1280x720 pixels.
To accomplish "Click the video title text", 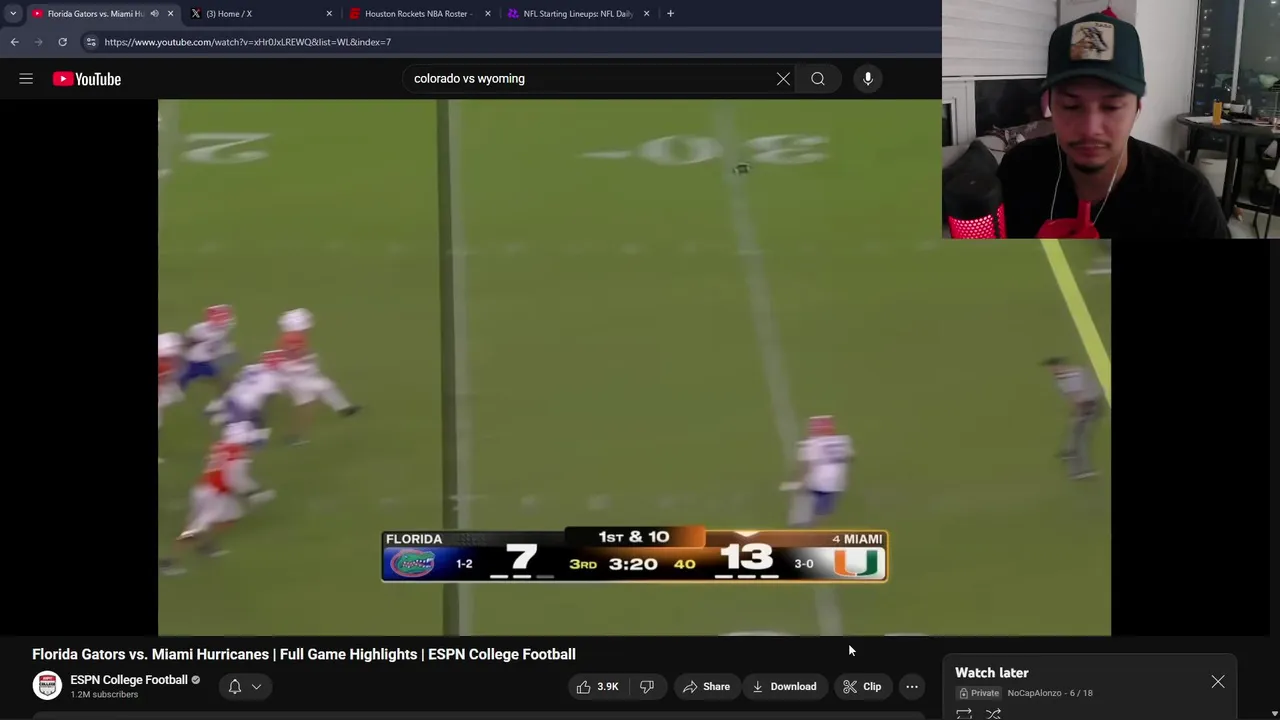I will (304, 654).
